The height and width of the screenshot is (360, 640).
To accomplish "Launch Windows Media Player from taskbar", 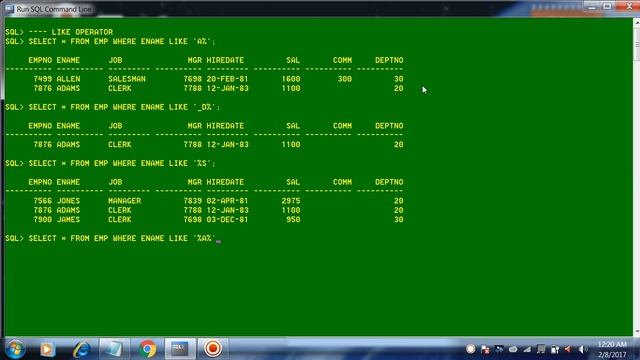I will tap(47, 349).
